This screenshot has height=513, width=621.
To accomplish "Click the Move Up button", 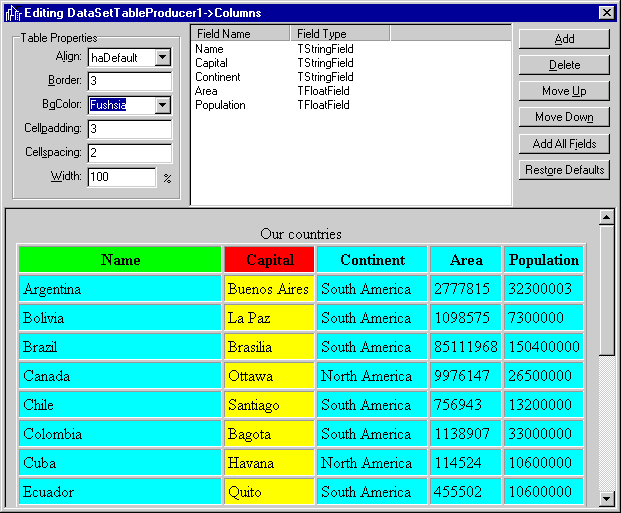I will point(564,91).
